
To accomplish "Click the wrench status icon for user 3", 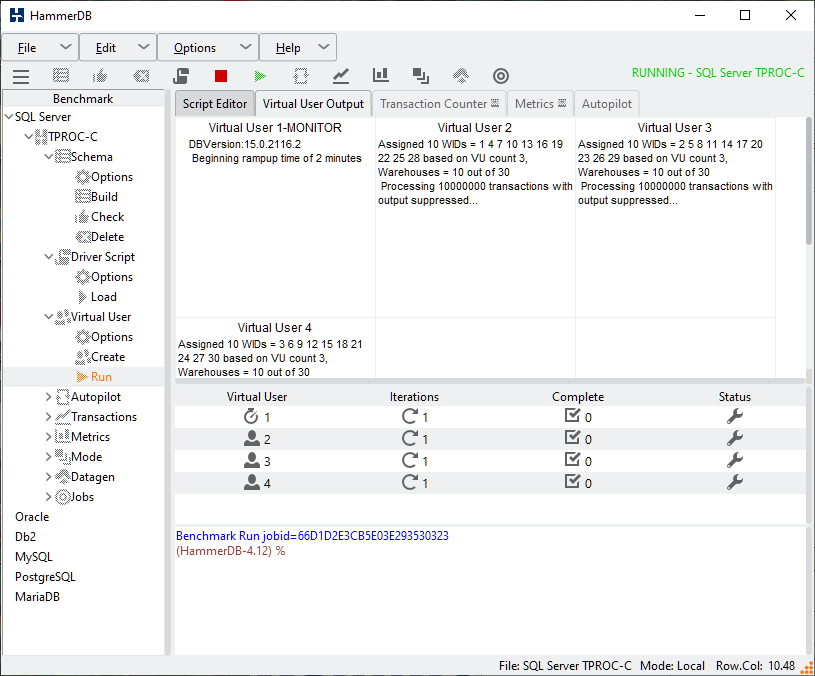I will 734,460.
